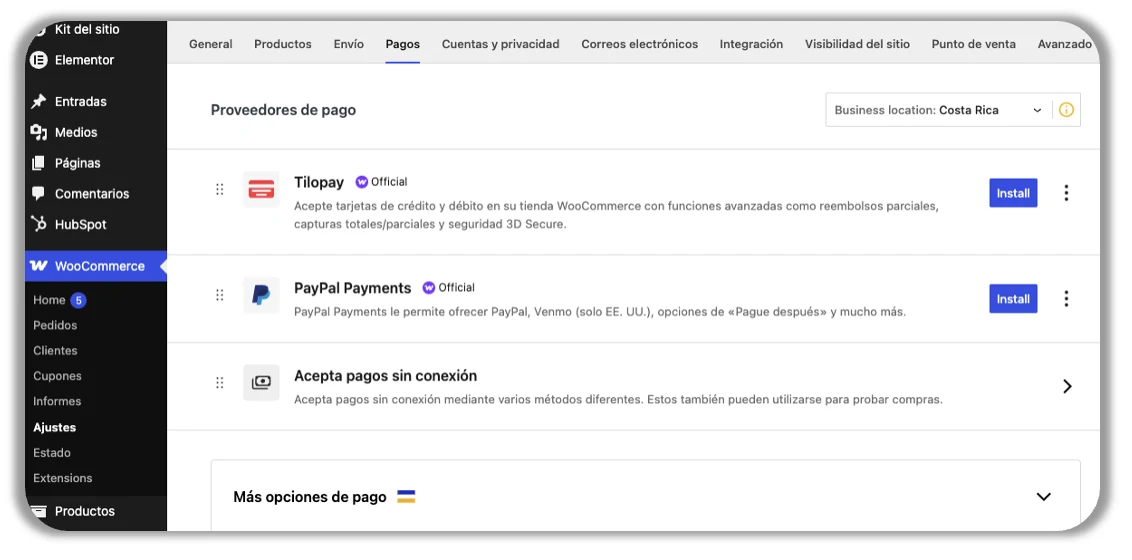Screen dimensions: 1132x560
Task: Click the PayPal logo icon
Action: click(261, 294)
